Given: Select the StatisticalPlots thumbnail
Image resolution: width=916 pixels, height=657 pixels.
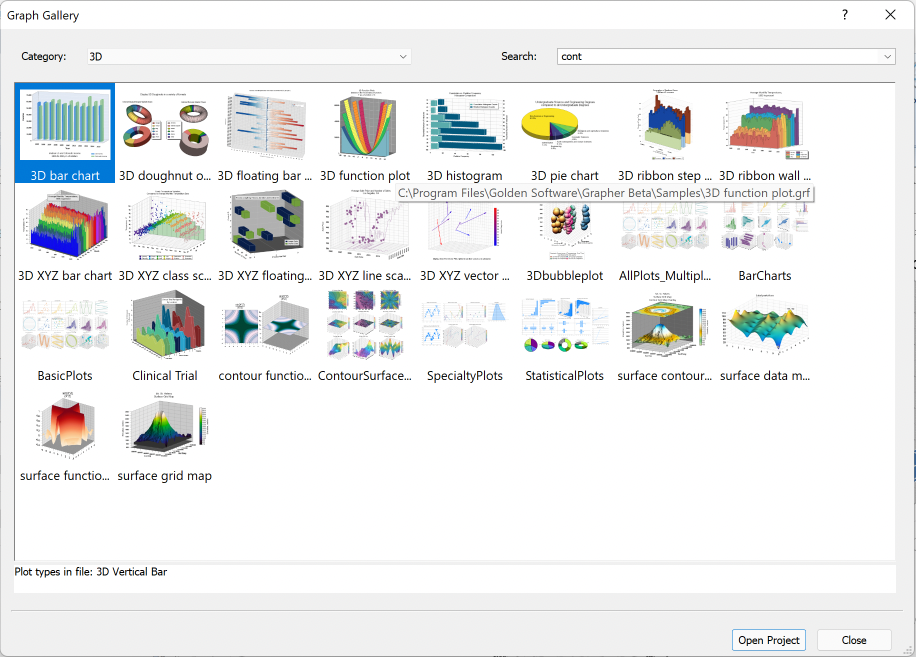Looking at the screenshot, I should 565,326.
